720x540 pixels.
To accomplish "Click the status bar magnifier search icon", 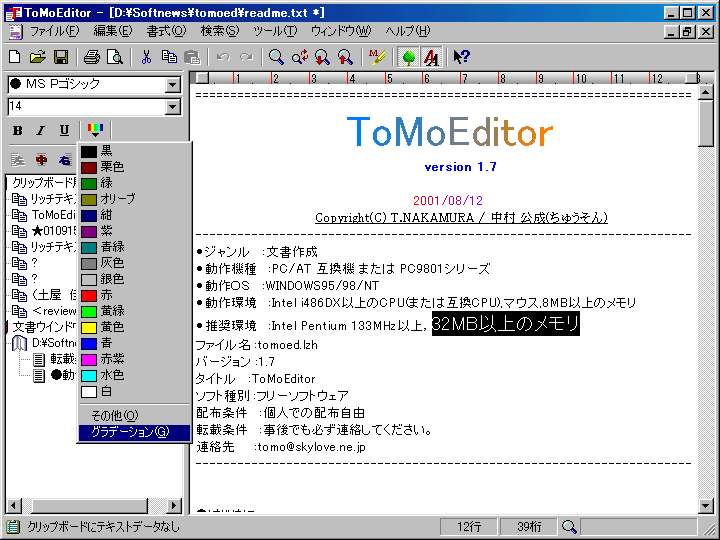I will 569,527.
